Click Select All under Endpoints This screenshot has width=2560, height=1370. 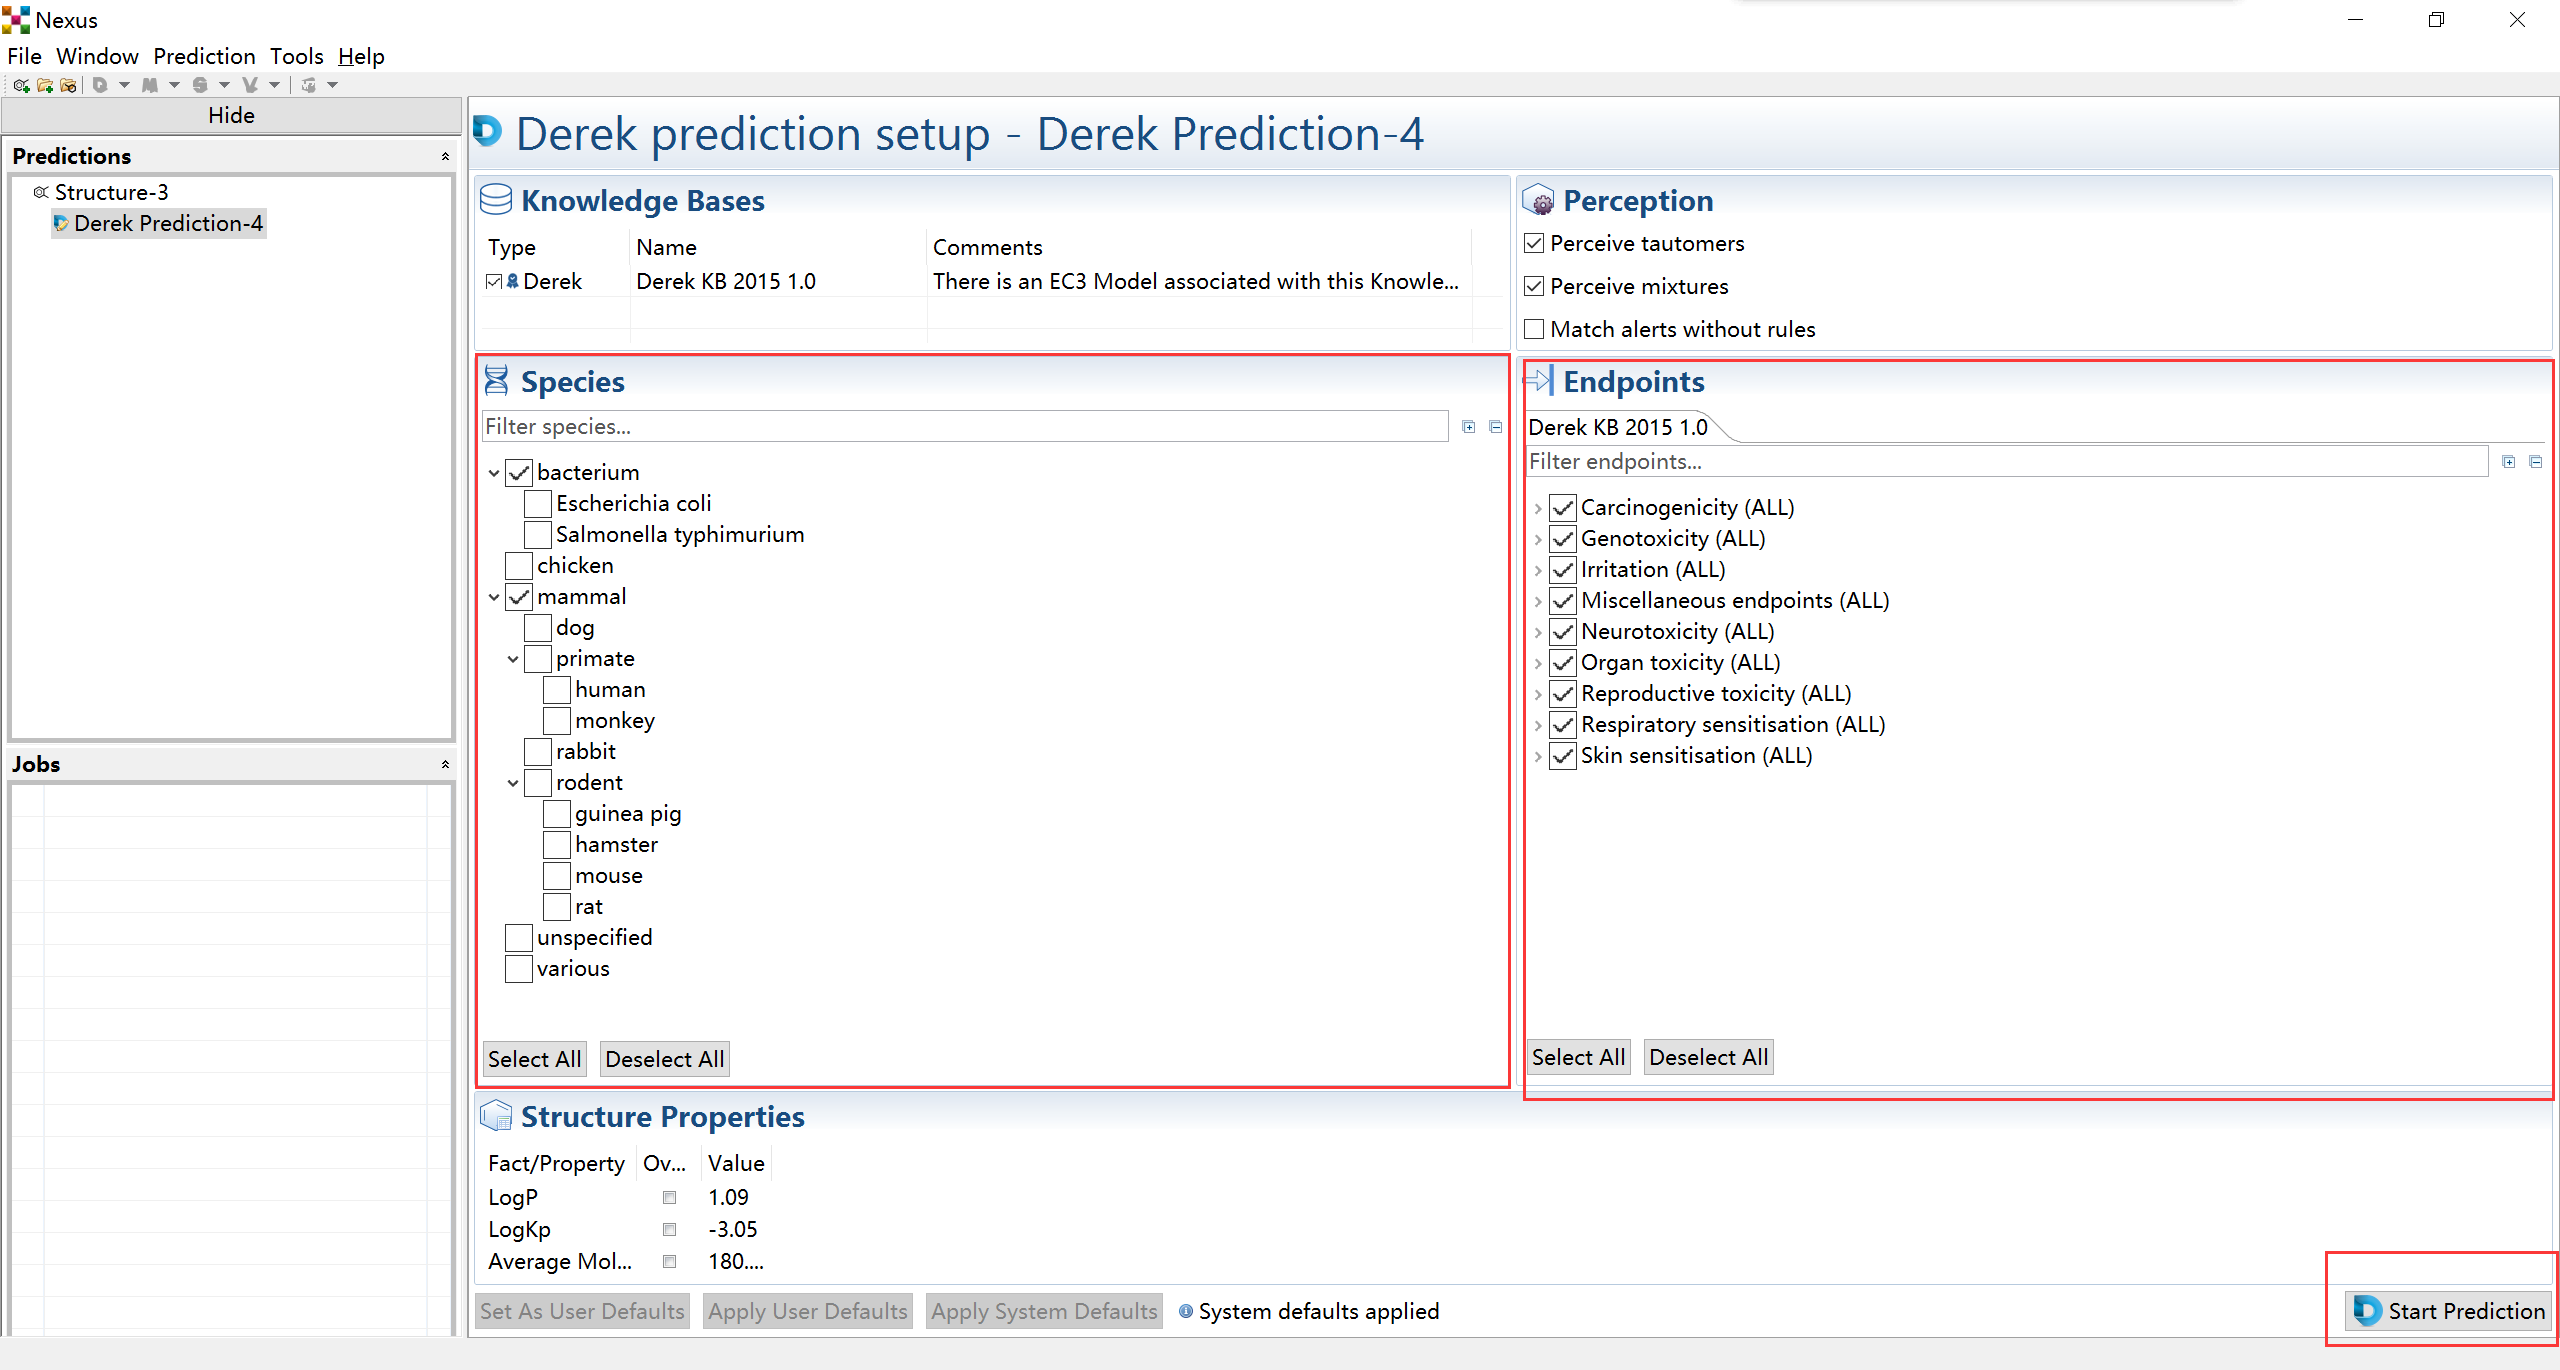[1578, 1057]
